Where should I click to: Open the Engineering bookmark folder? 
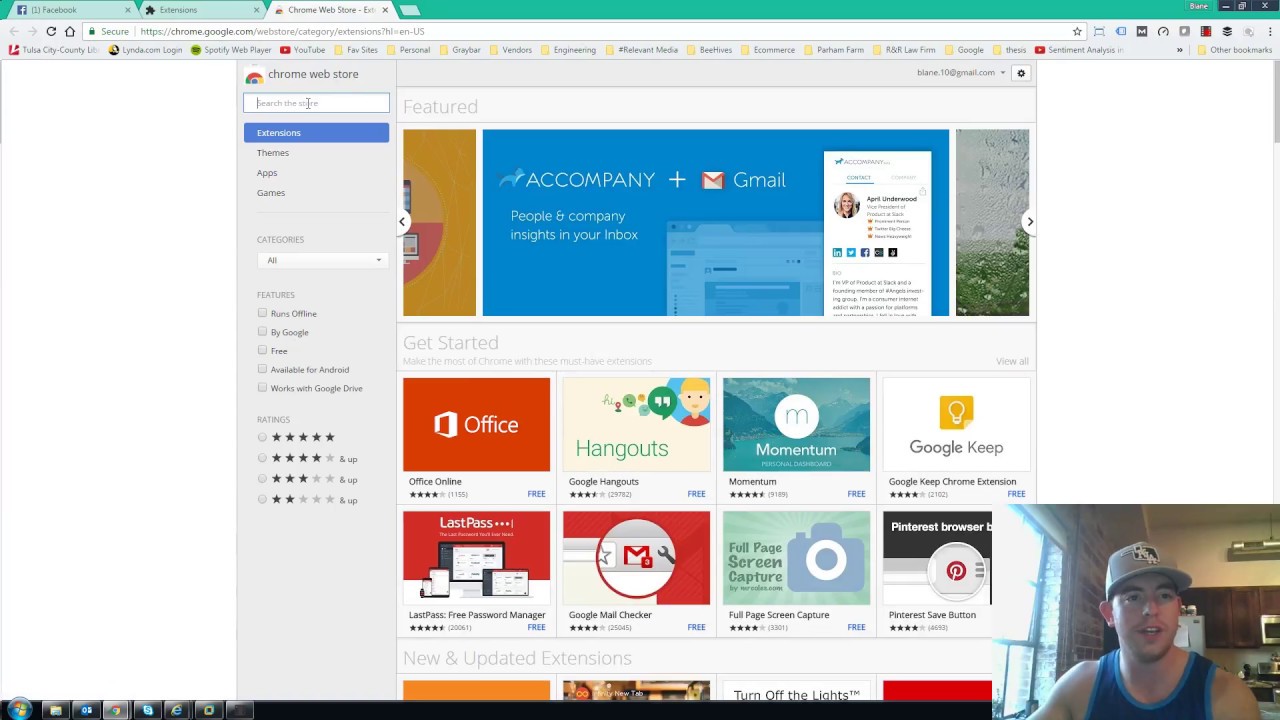pos(567,50)
